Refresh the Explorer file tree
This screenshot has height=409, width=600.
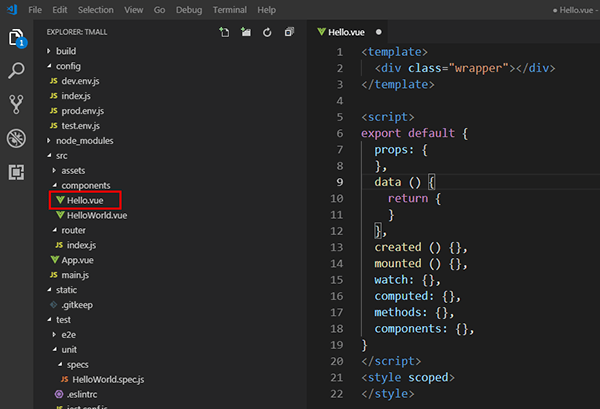coord(268,32)
